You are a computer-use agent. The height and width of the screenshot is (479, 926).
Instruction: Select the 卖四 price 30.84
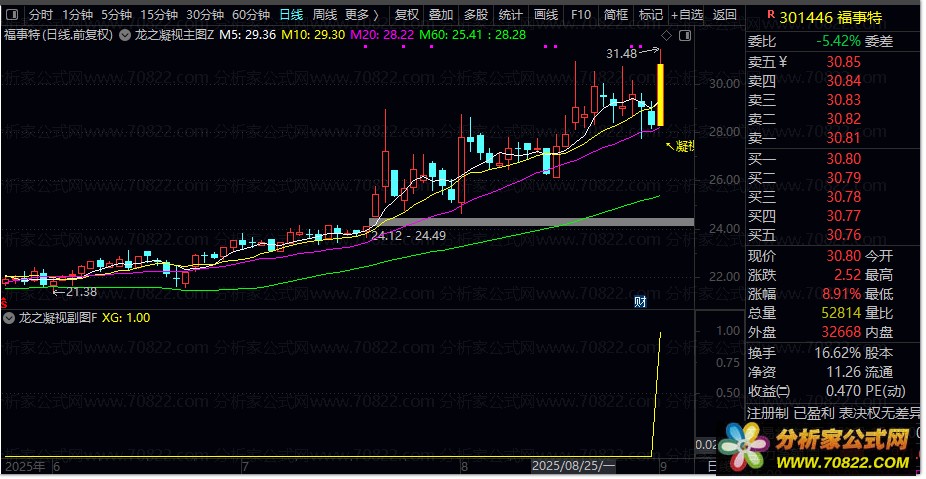tap(843, 81)
